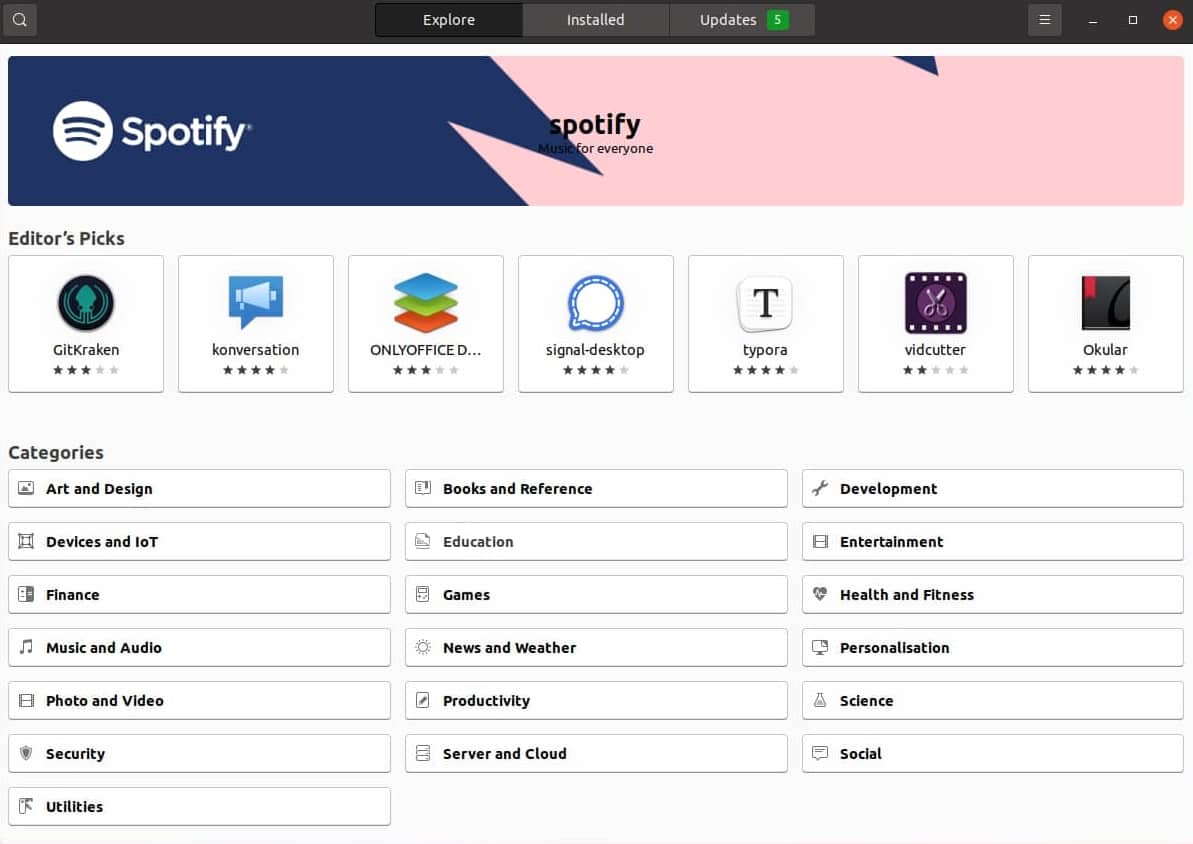Click the Entertainment film icon
Viewport: 1193px width, 844px height.
click(x=820, y=541)
